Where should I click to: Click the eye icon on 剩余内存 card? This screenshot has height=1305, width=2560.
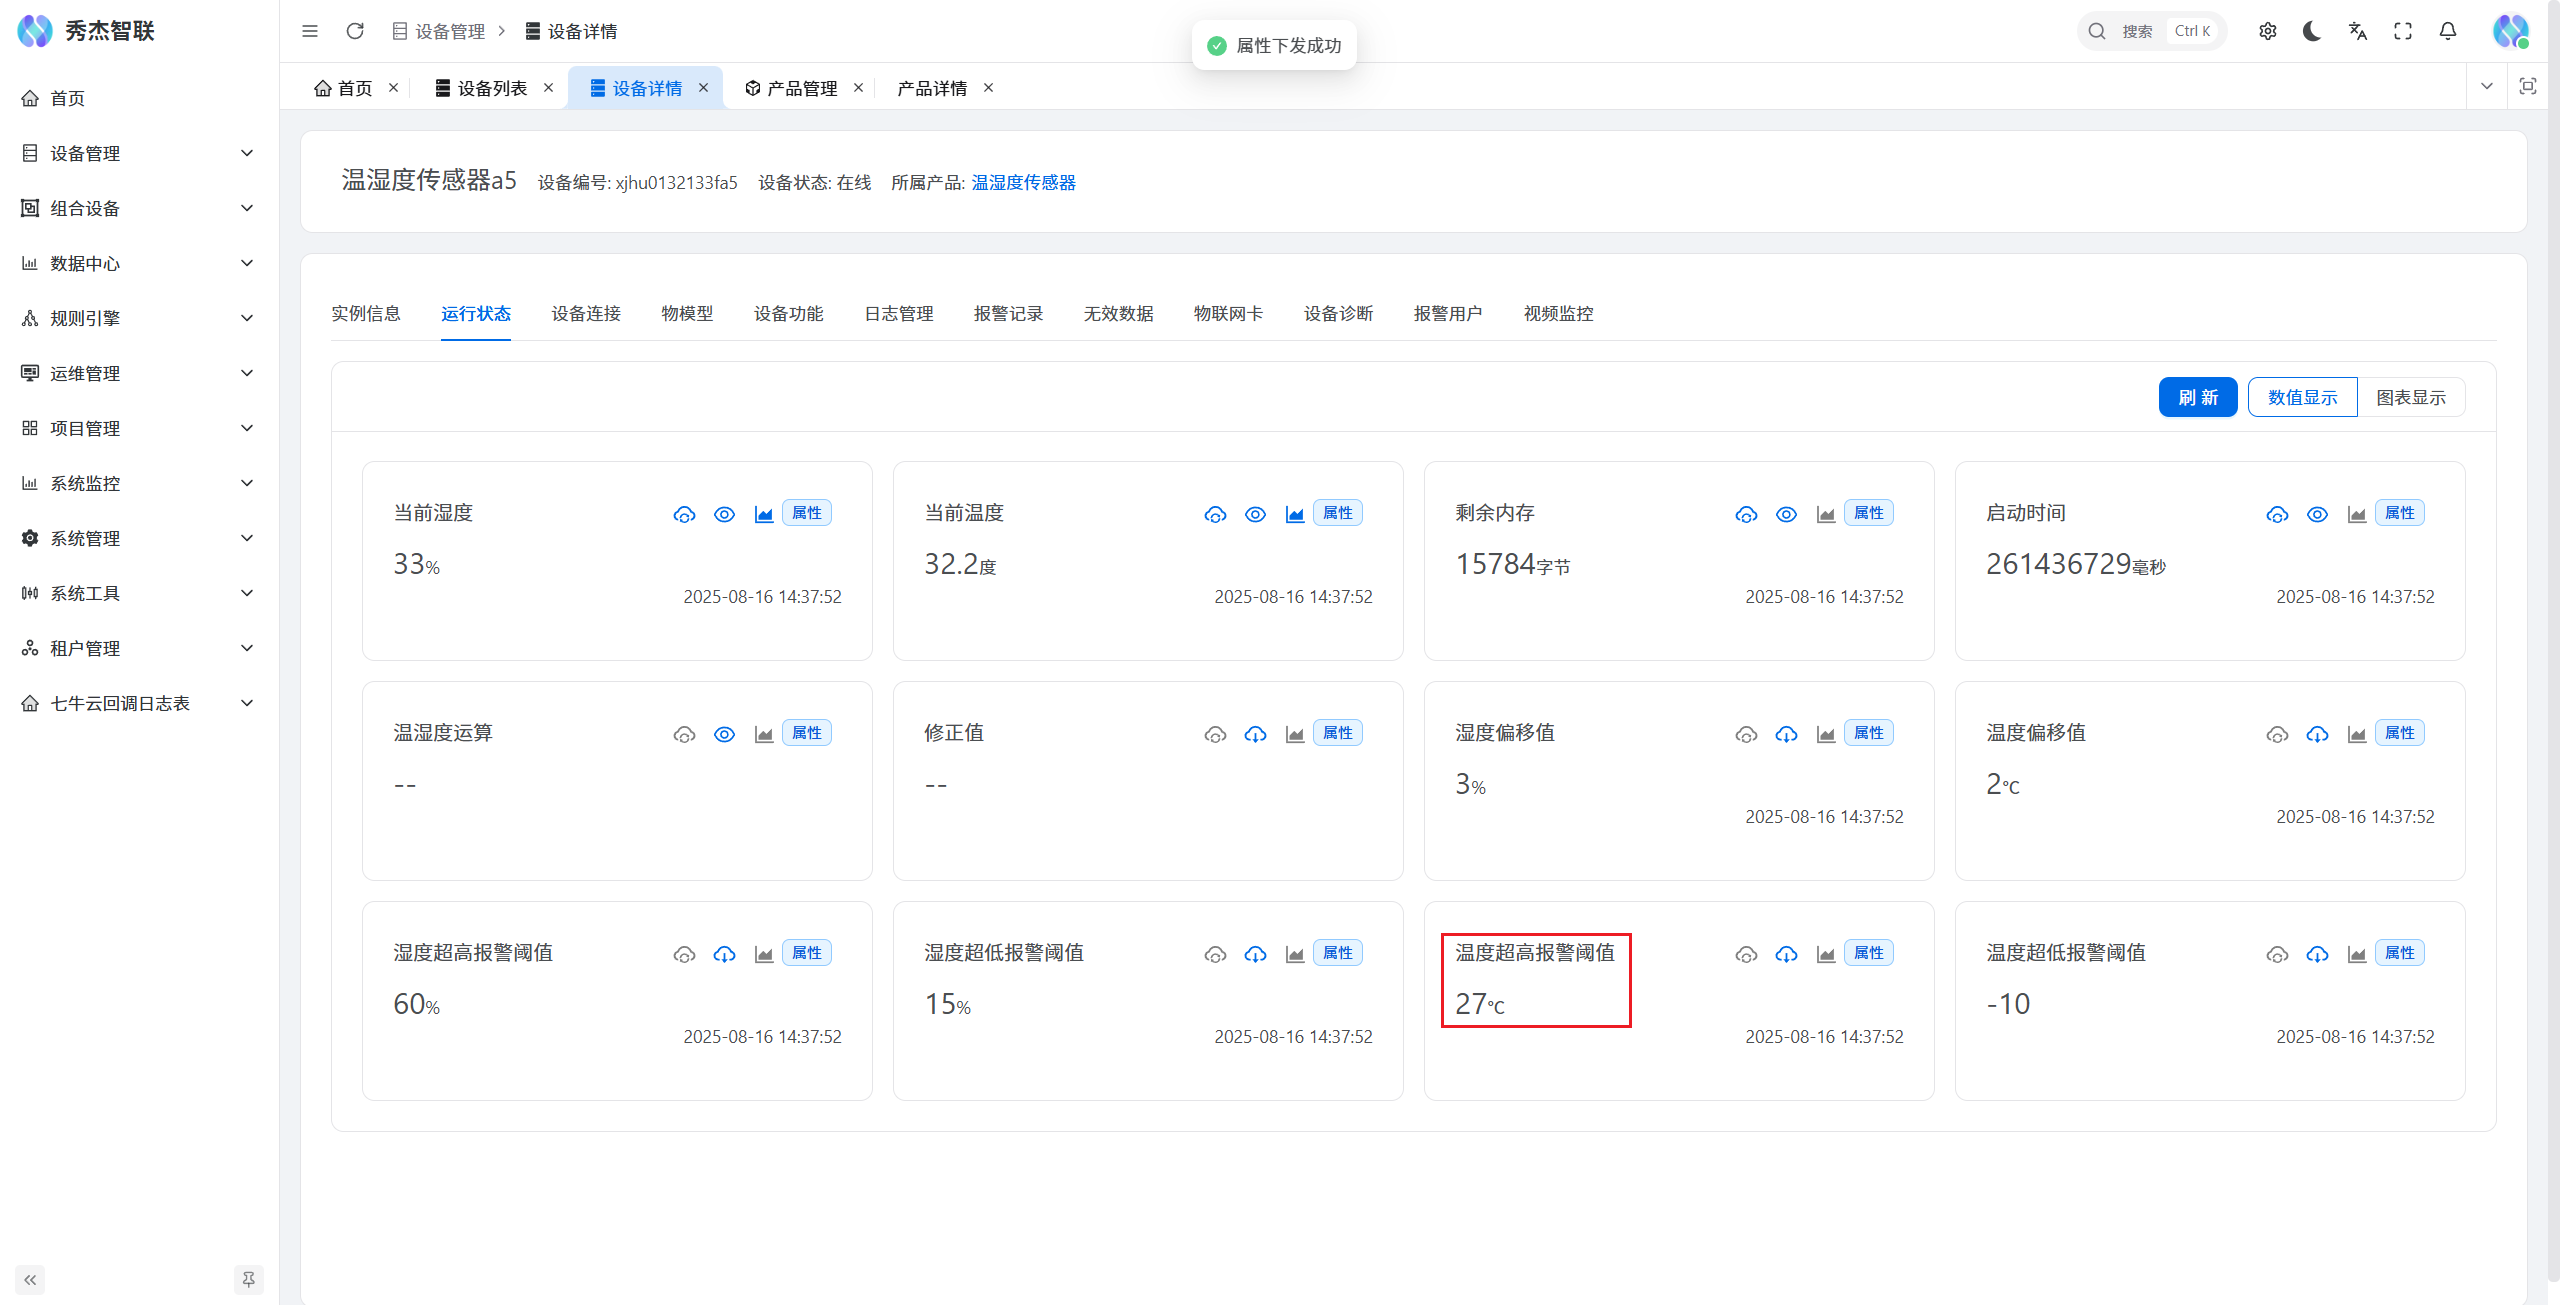point(1786,514)
